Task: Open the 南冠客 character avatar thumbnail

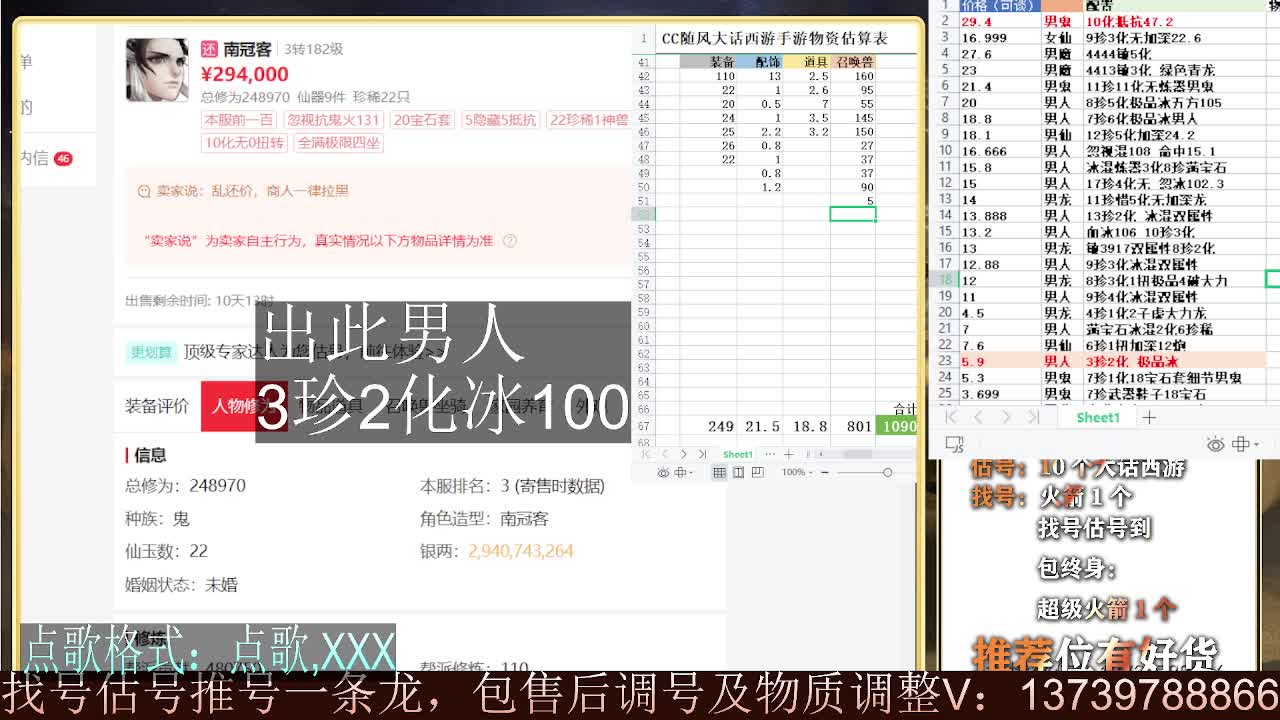Action: pyautogui.click(x=157, y=70)
